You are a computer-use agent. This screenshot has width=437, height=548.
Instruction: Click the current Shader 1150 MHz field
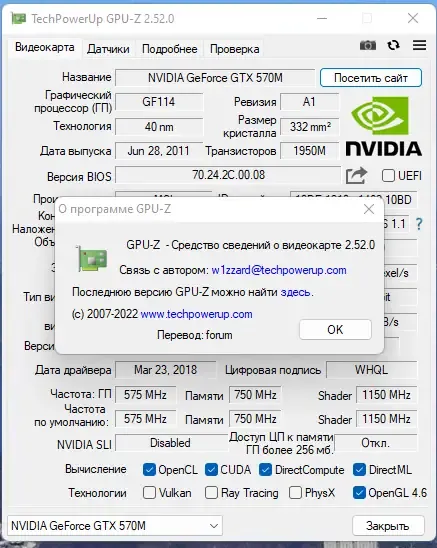(x=386, y=395)
